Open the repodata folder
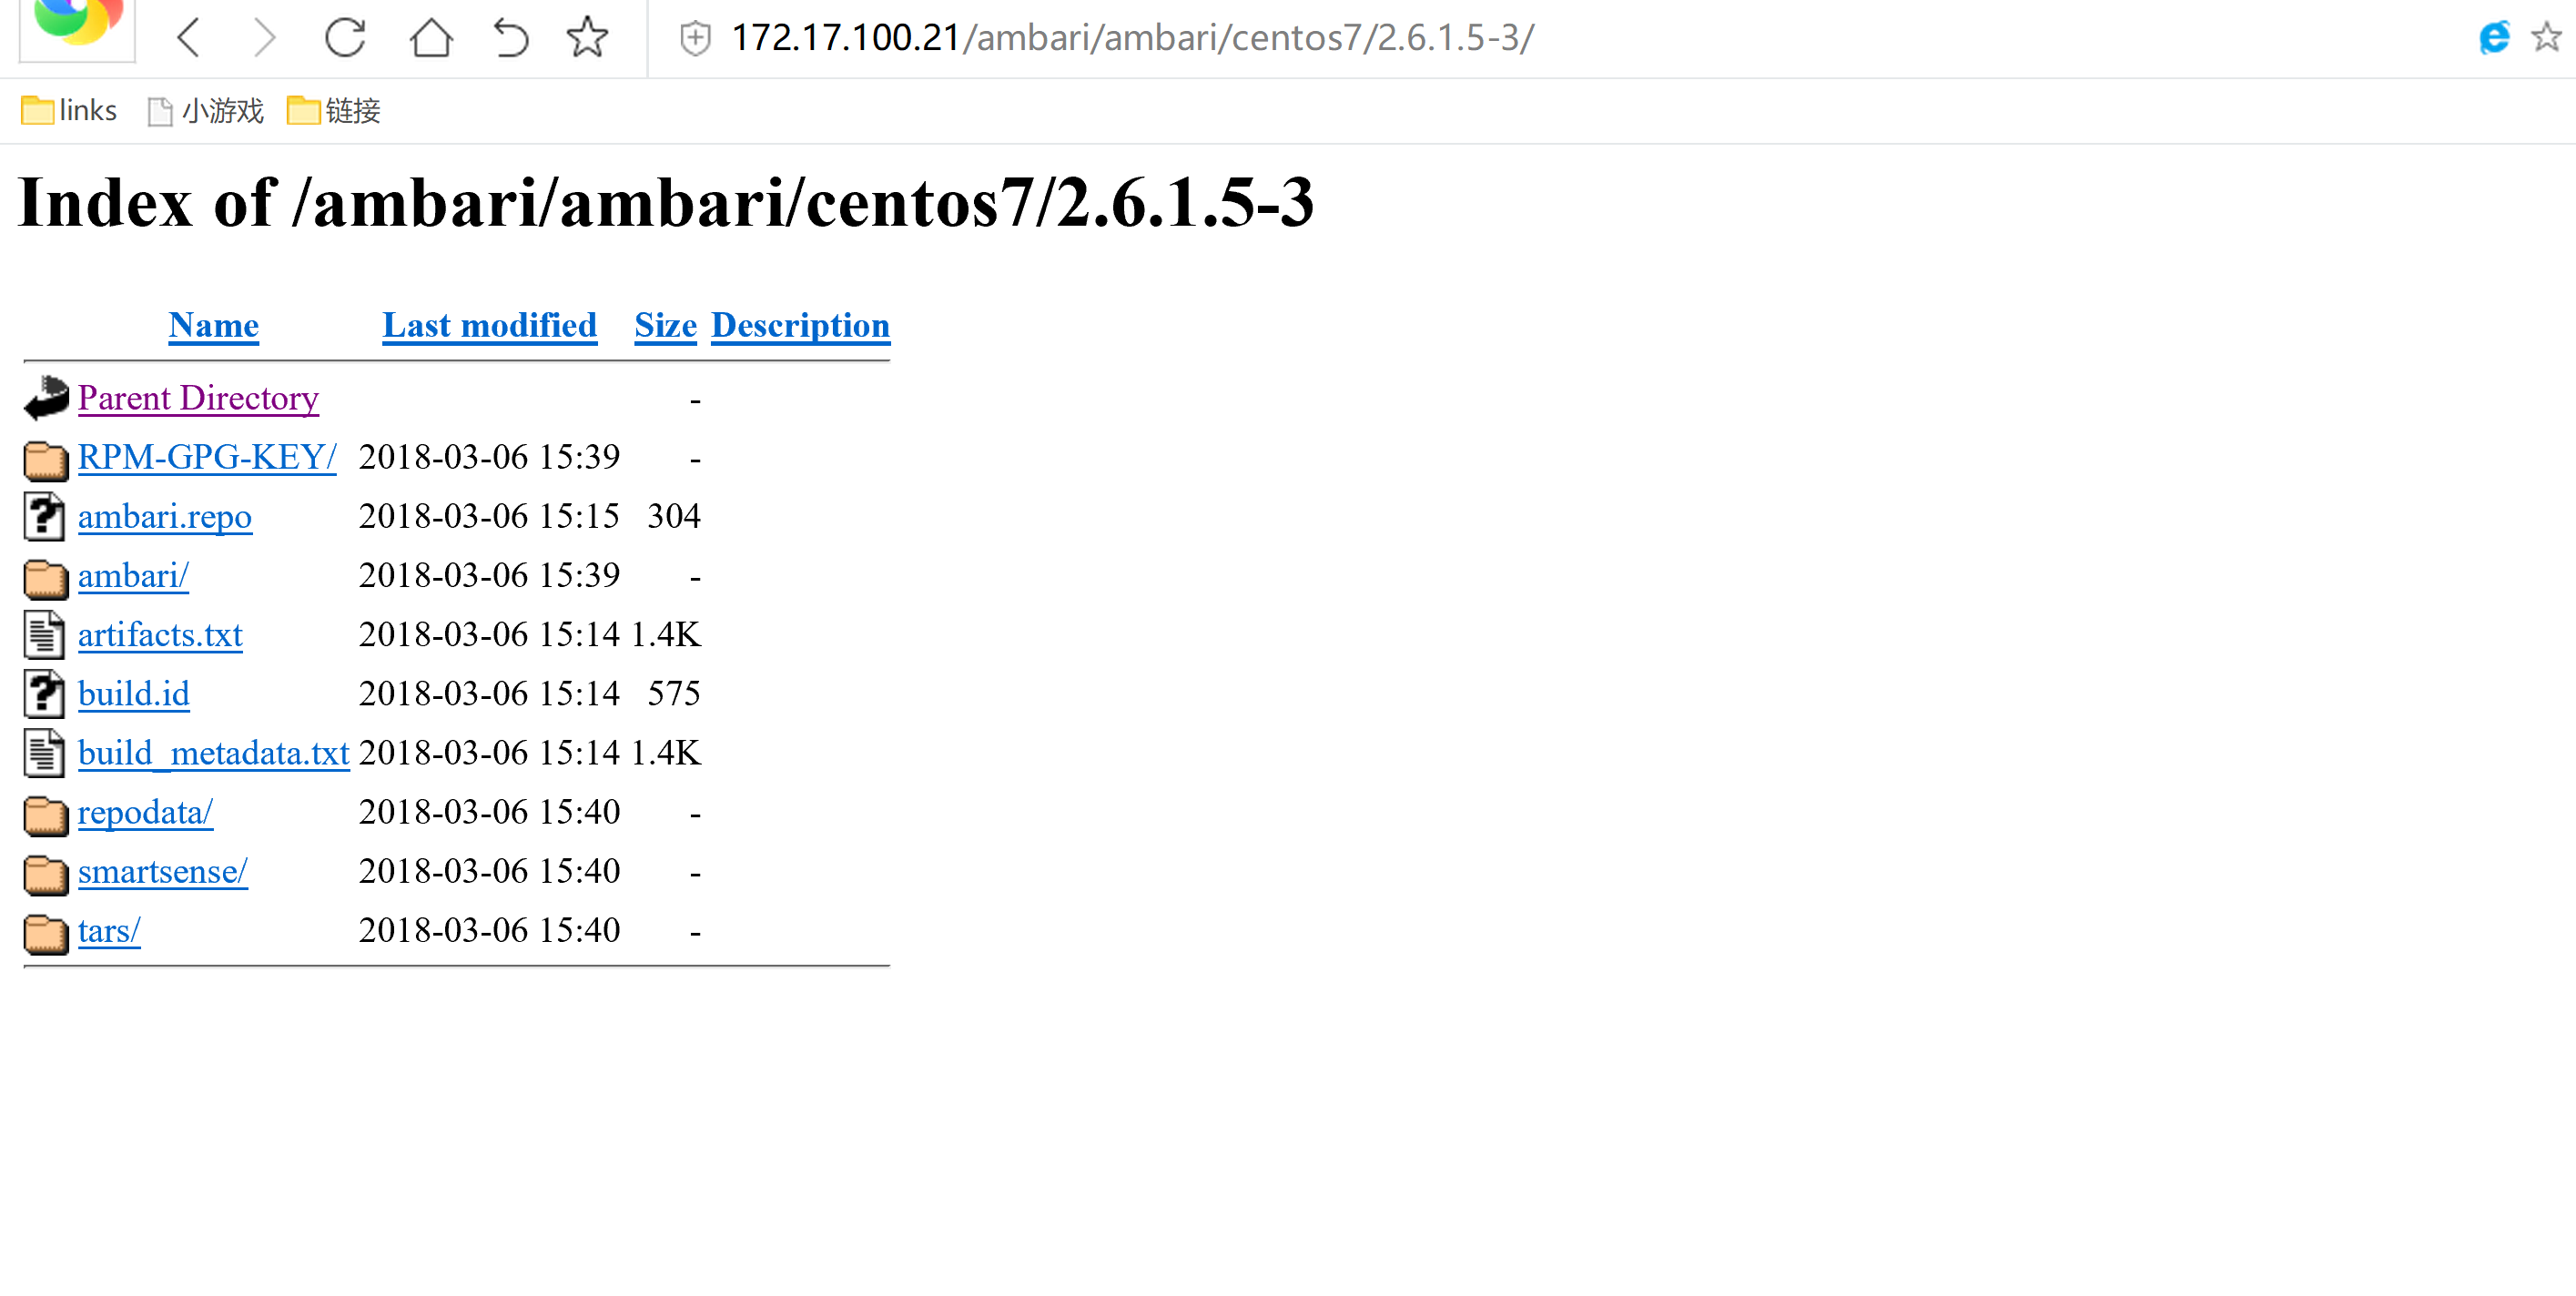The image size is (2576, 1296). coord(144,812)
